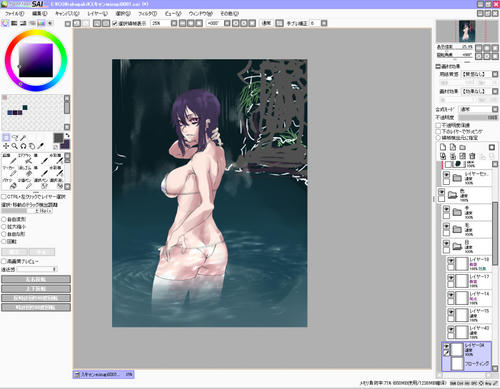Choose the バケツ bucket fill tool
This screenshot has height=389, width=500.
coord(9,183)
